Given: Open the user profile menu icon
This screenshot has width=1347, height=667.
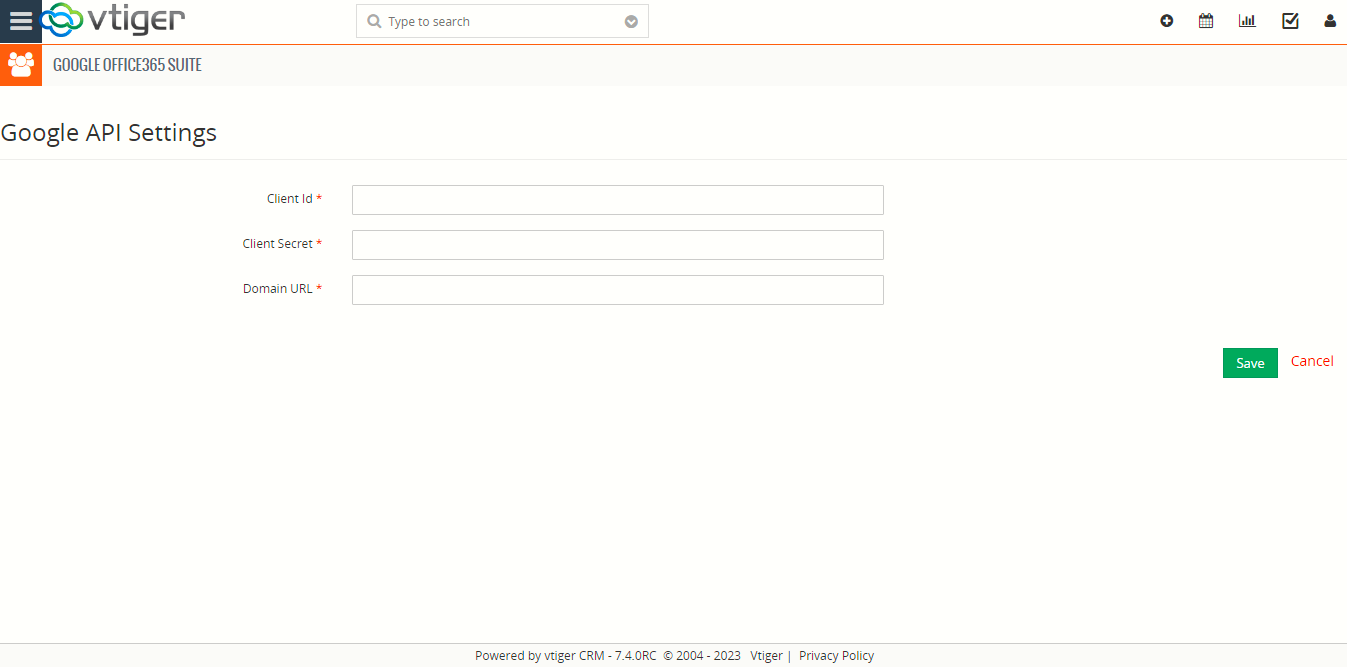Looking at the screenshot, I should (x=1330, y=21).
